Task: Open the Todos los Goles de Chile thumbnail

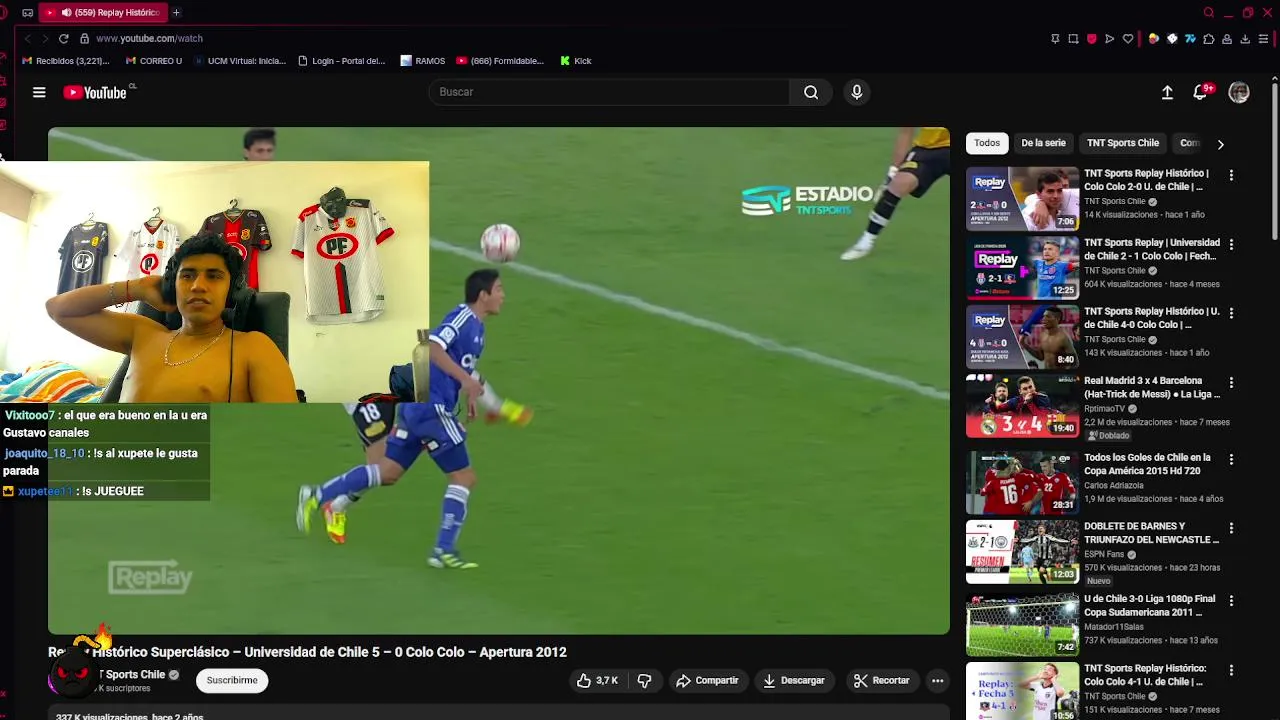Action: [1022, 483]
